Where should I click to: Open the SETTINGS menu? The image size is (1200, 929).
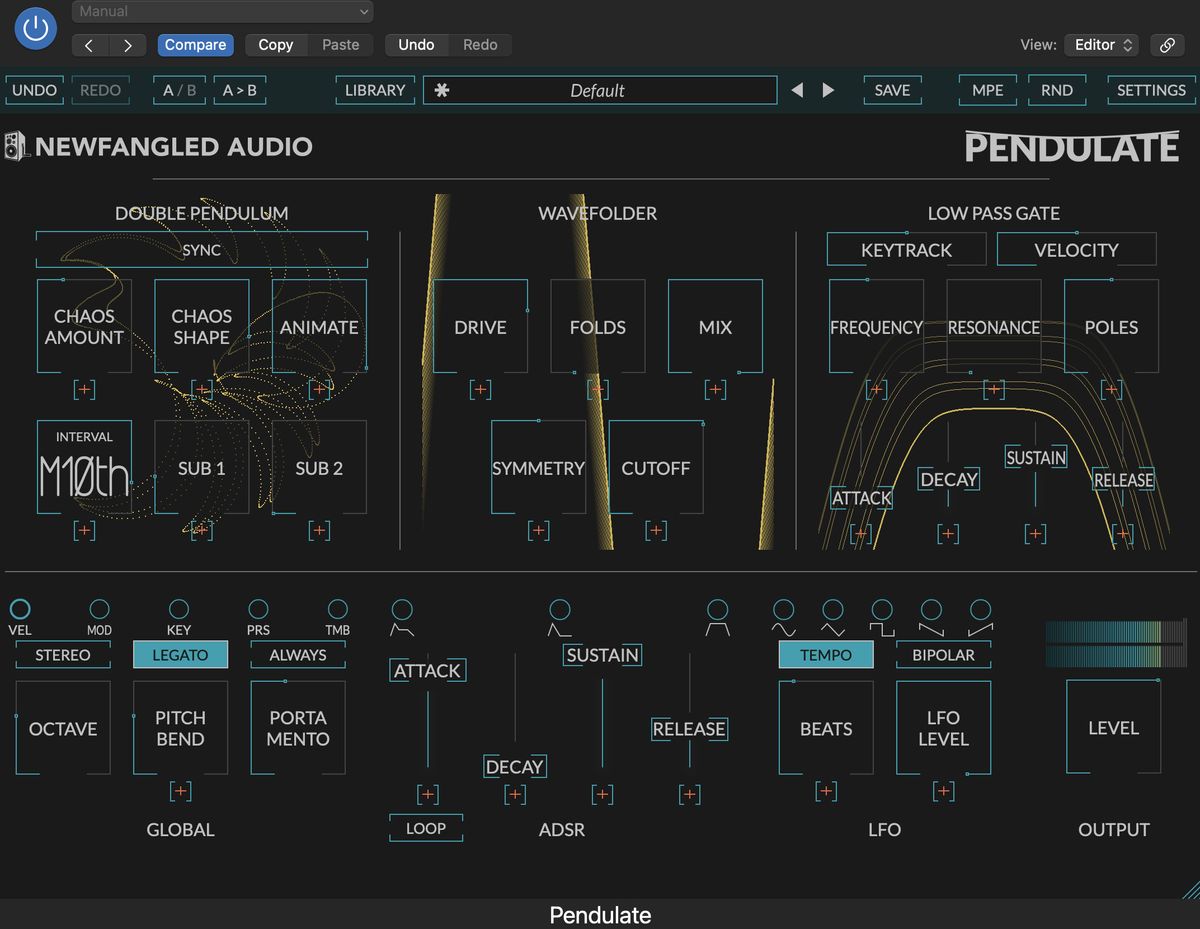(1151, 90)
